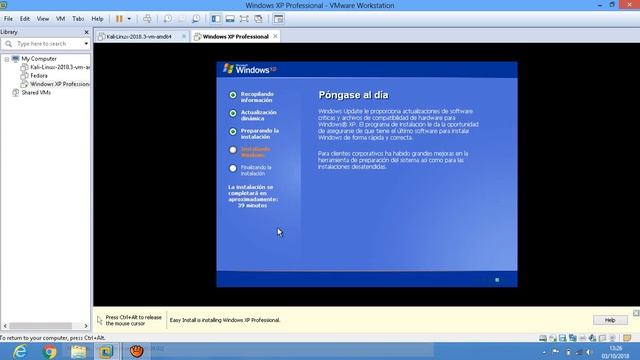Dismiss the Easy Install message bar
640x360 pixels.
pyautogui.click(x=636, y=313)
